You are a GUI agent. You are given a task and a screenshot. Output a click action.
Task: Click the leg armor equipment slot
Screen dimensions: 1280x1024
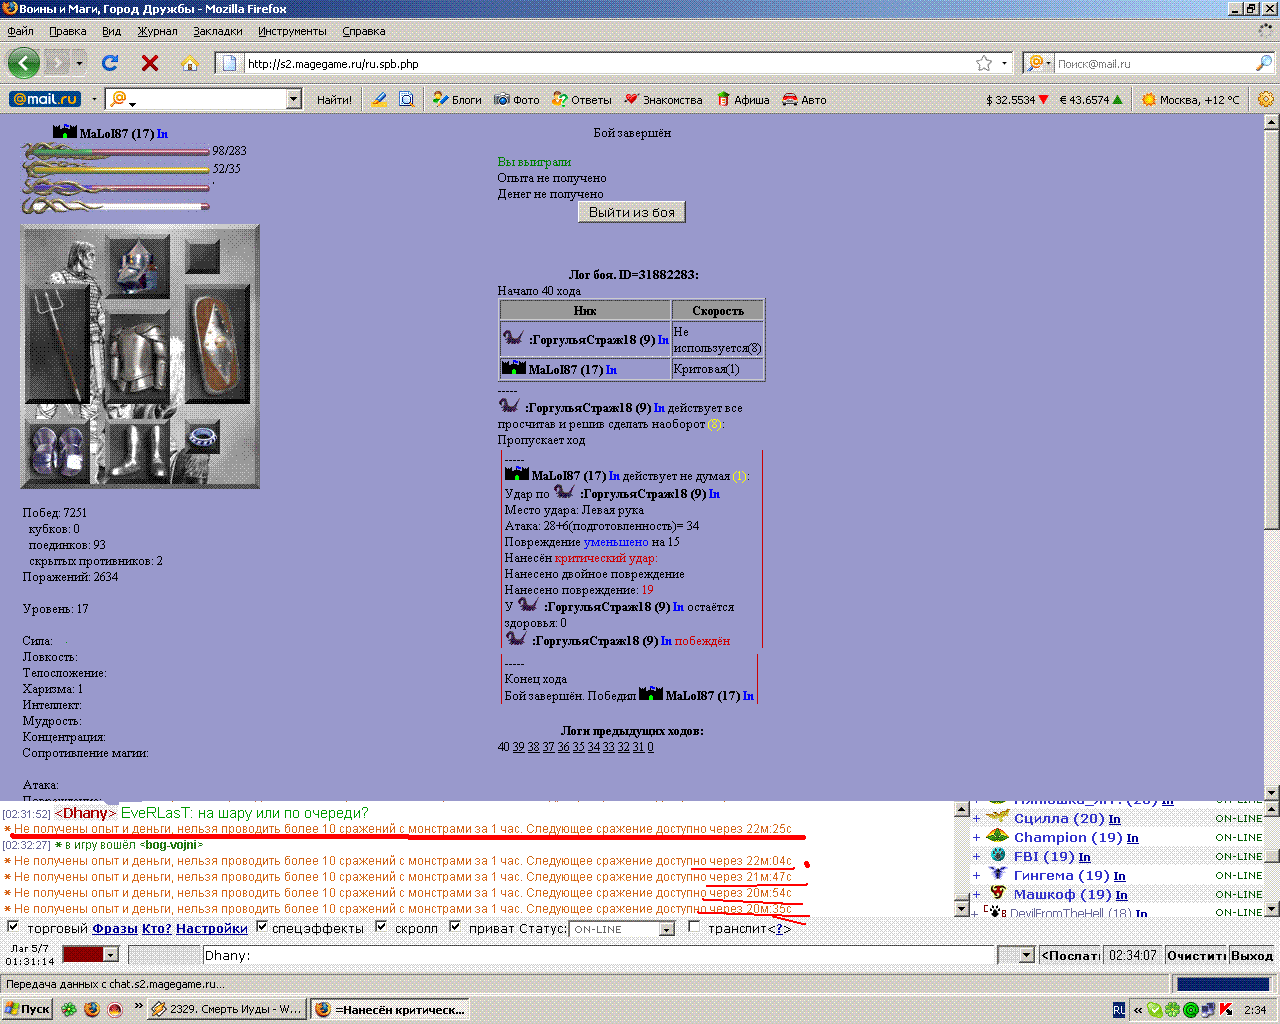point(137,451)
